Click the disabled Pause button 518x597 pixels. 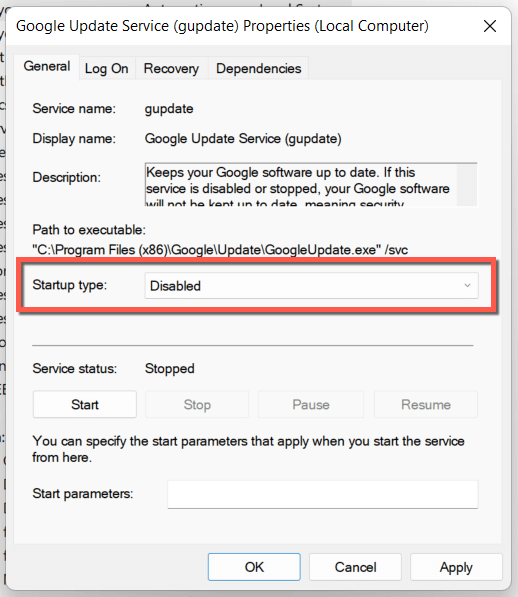pyautogui.click(x=311, y=404)
